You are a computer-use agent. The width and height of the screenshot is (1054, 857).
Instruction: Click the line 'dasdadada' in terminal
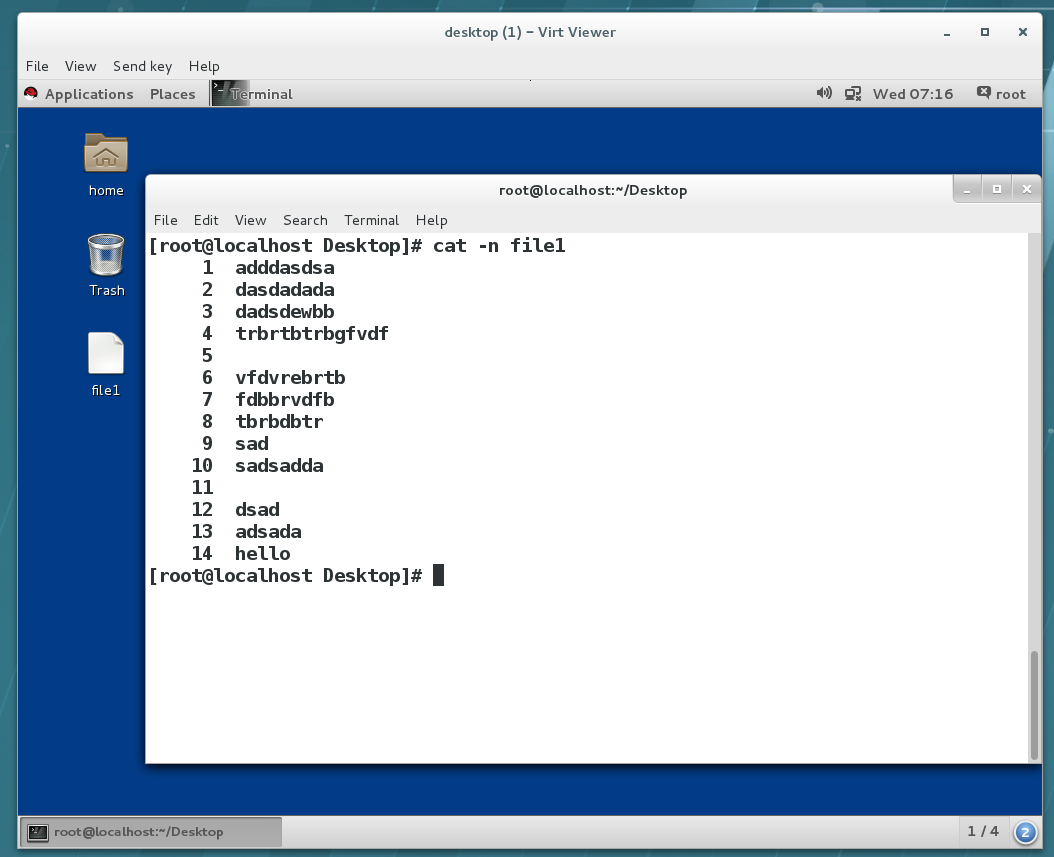[x=285, y=290]
